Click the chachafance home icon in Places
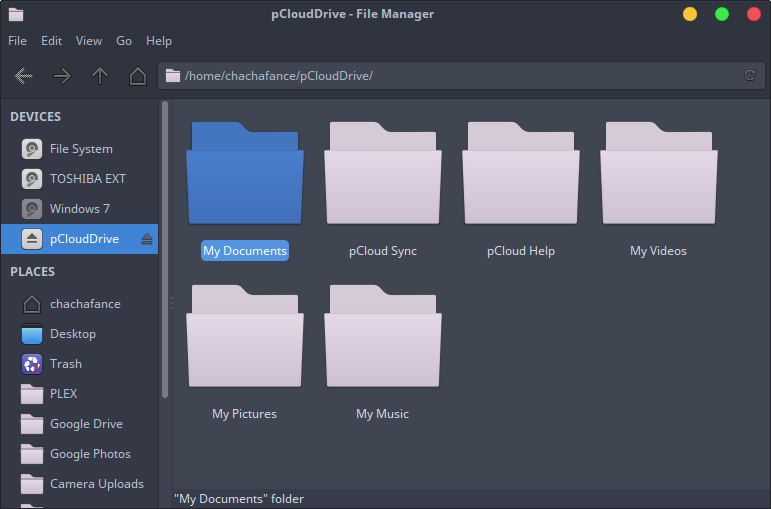 tap(32, 304)
